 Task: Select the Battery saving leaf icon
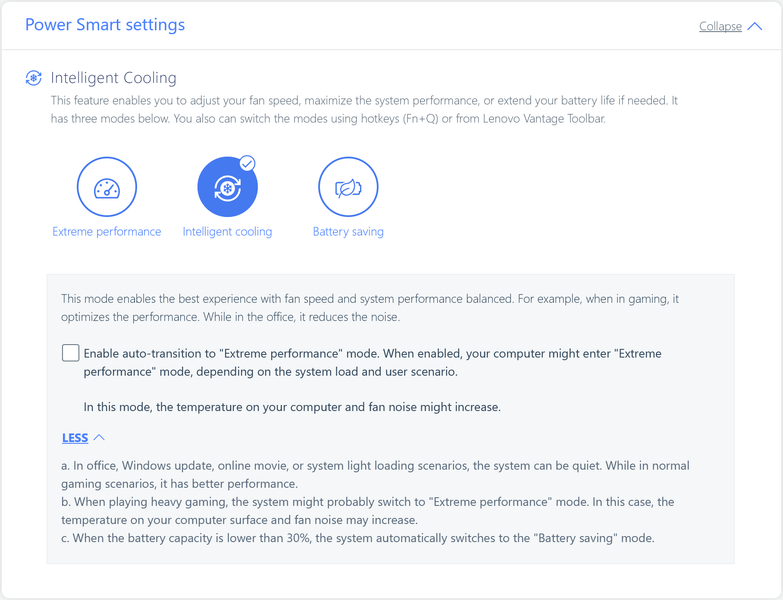tap(348, 187)
